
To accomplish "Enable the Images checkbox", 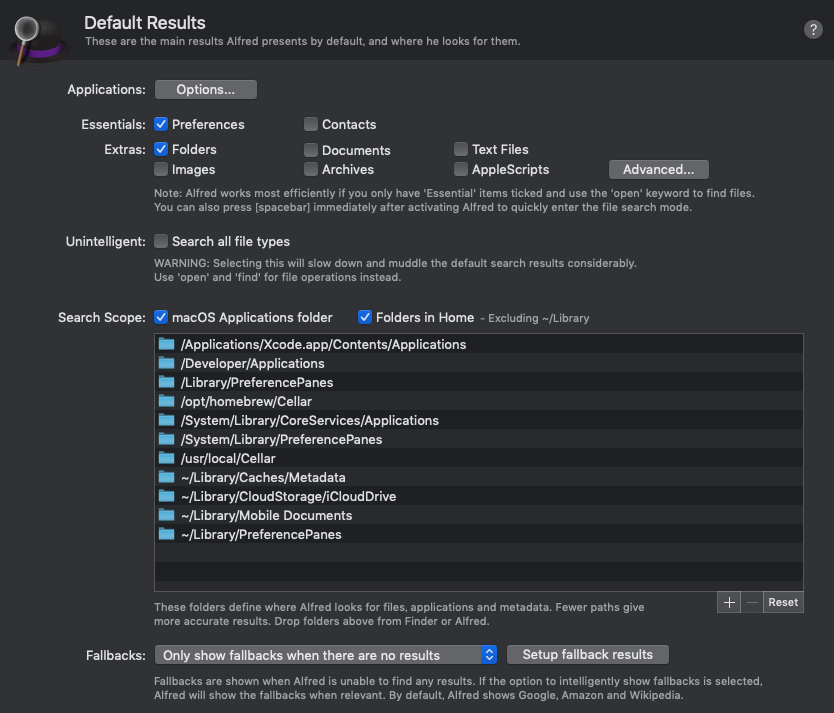I will click(161, 169).
